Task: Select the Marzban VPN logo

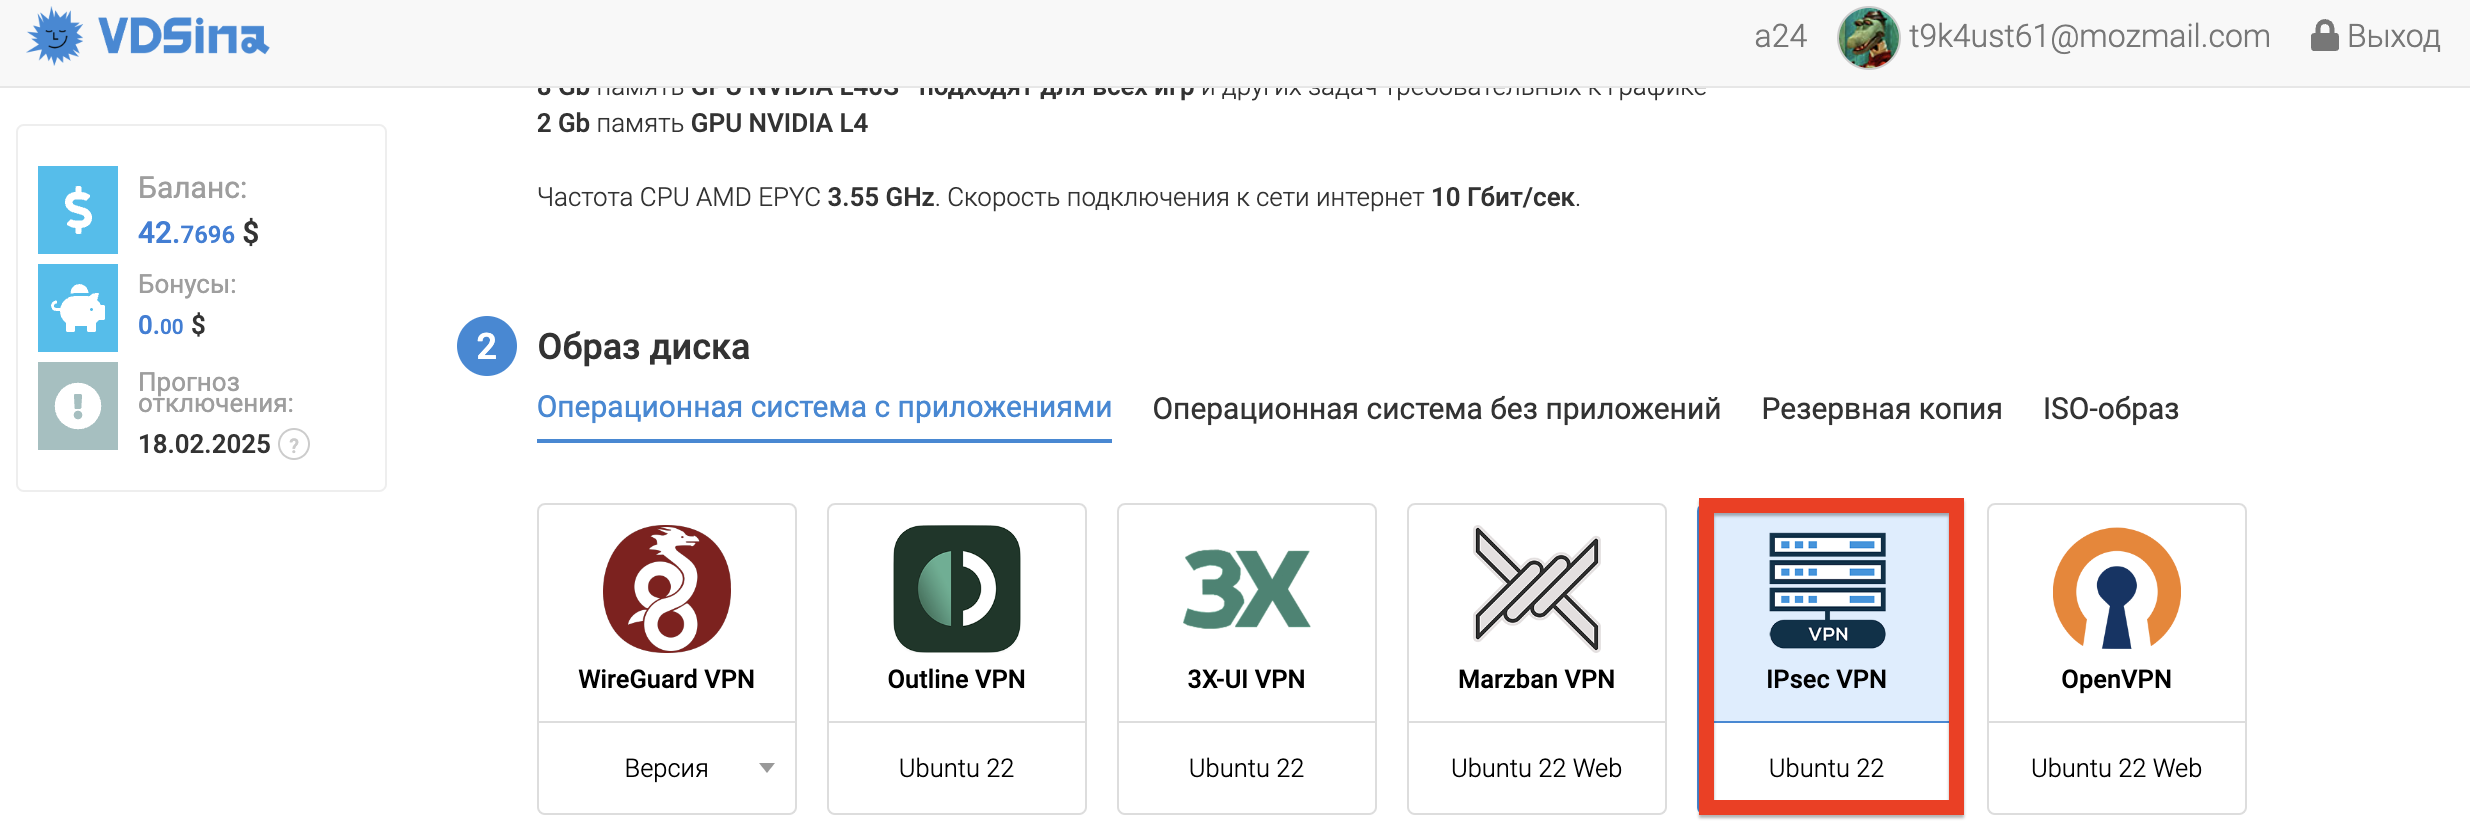Action: point(1537,589)
